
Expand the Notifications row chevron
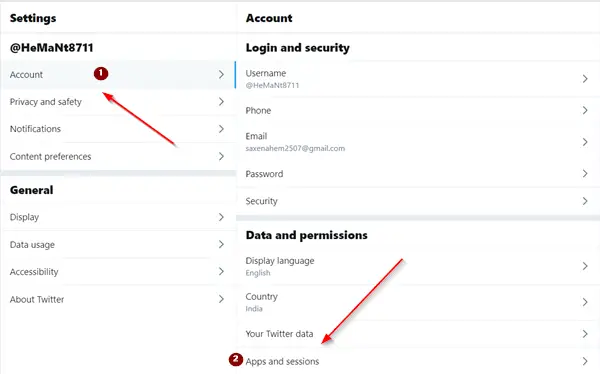(x=221, y=129)
